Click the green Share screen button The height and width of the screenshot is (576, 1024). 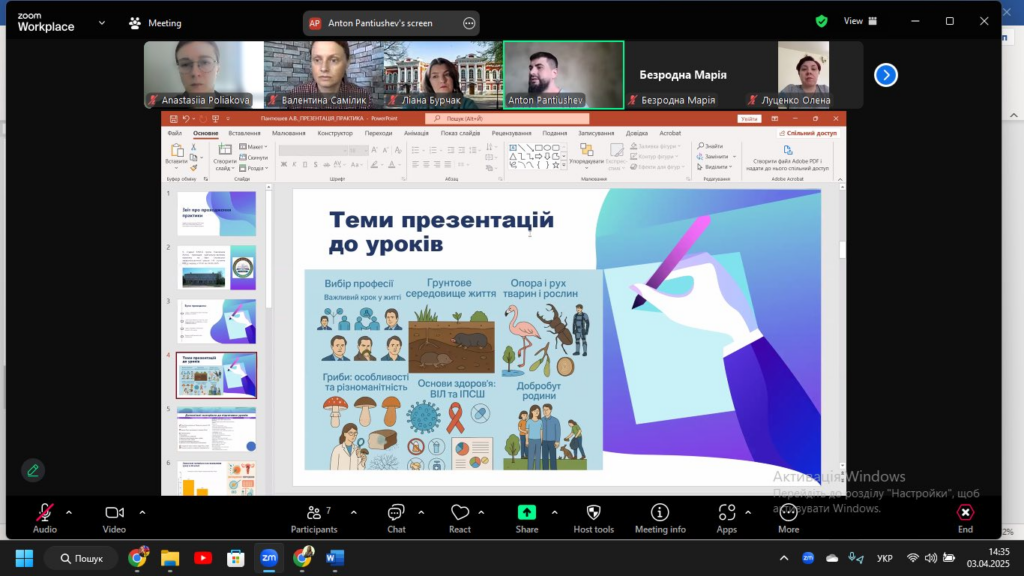(x=526, y=519)
